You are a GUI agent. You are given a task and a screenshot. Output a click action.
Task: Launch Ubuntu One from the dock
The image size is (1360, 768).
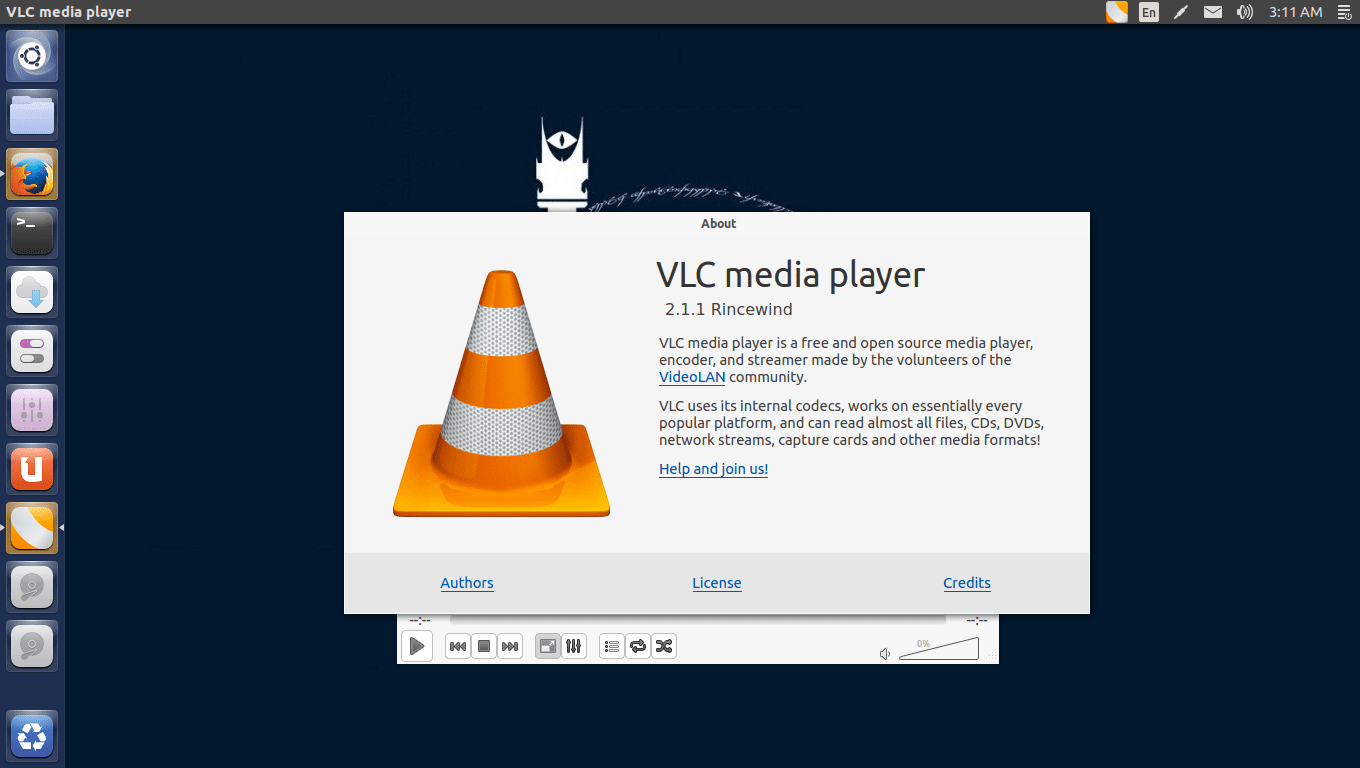click(32, 469)
